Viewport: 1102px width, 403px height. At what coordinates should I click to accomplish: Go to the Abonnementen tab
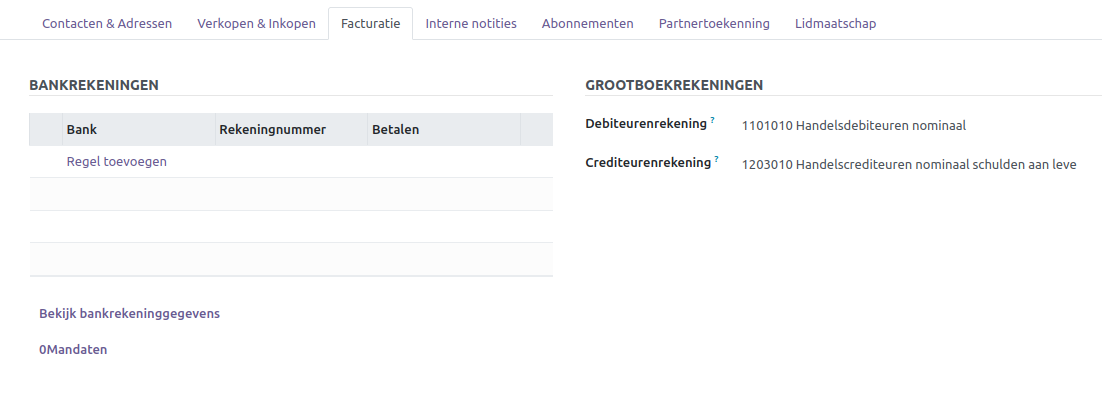[587, 23]
